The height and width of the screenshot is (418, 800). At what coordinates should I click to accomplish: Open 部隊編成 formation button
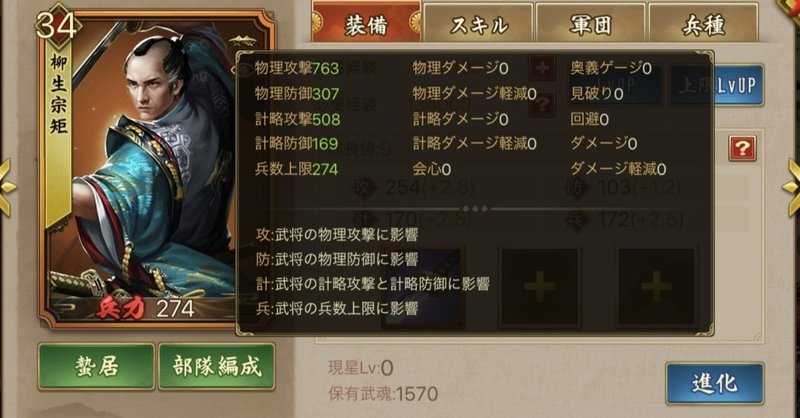click(217, 366)
